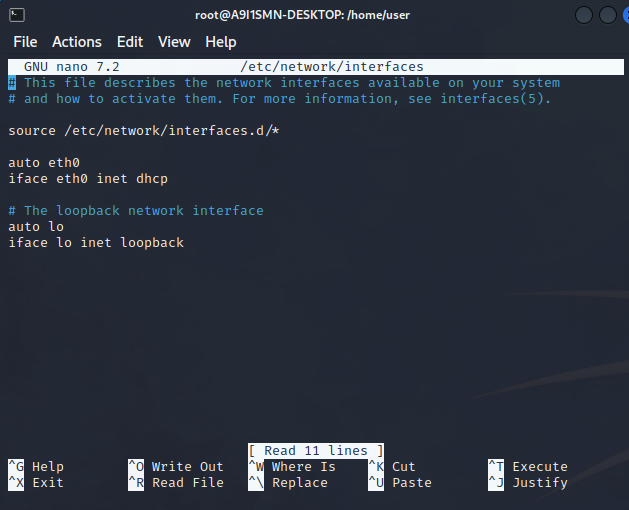Click the ^T Execute shortcut

pos(528,467)
